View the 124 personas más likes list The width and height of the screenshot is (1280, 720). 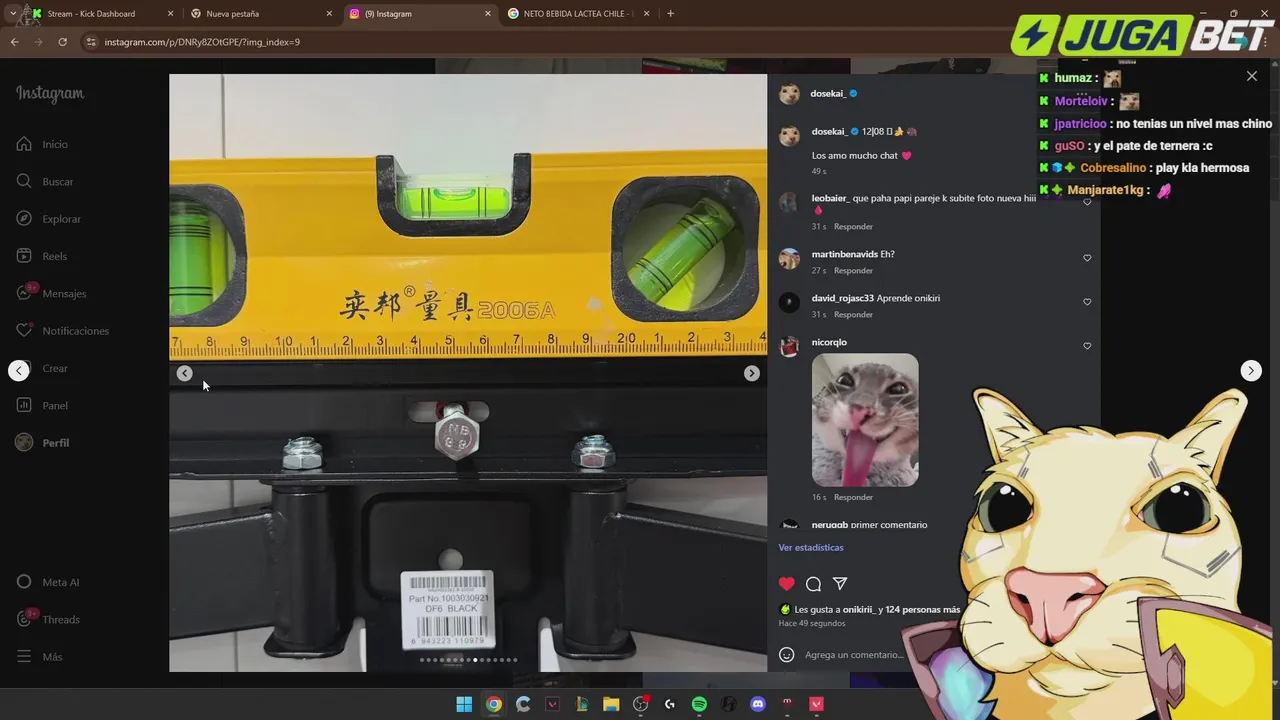pos(922,609)
